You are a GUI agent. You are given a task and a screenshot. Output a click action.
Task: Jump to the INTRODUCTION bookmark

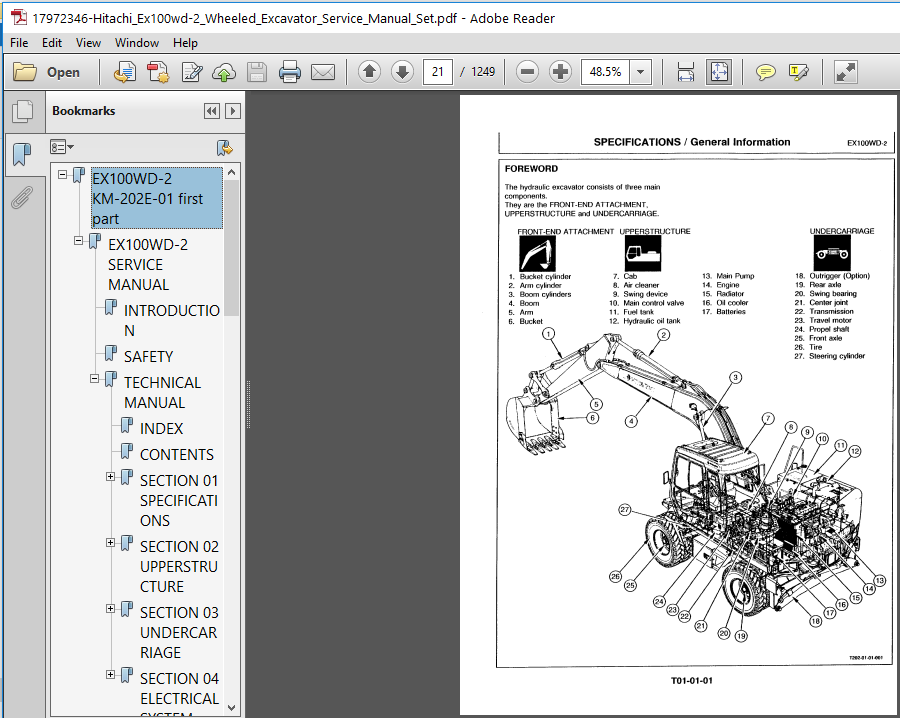point(172,320)
